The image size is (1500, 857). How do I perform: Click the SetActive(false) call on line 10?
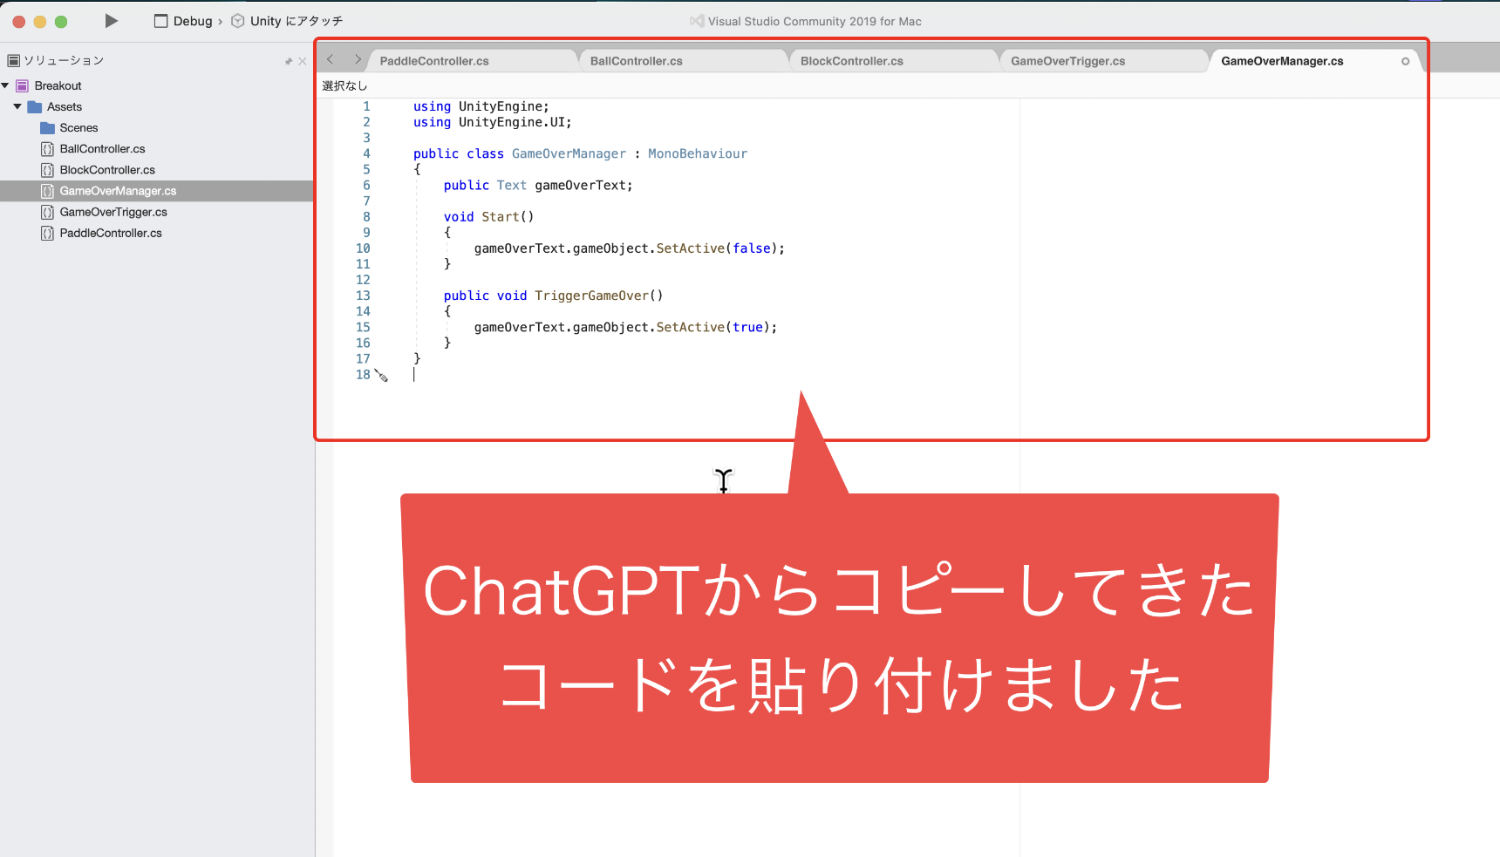(717, 248)
